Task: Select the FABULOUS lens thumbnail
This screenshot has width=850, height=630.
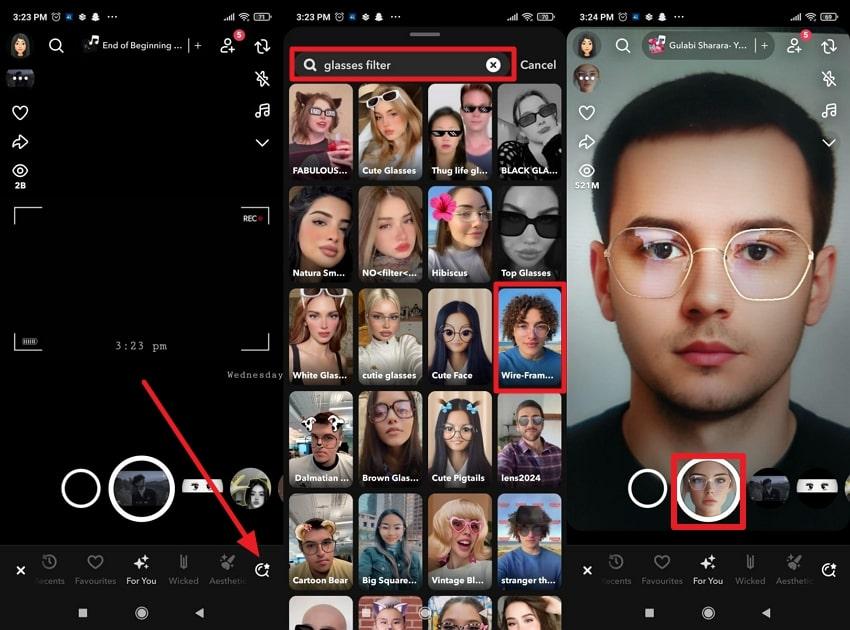Action: pos(321,131)
